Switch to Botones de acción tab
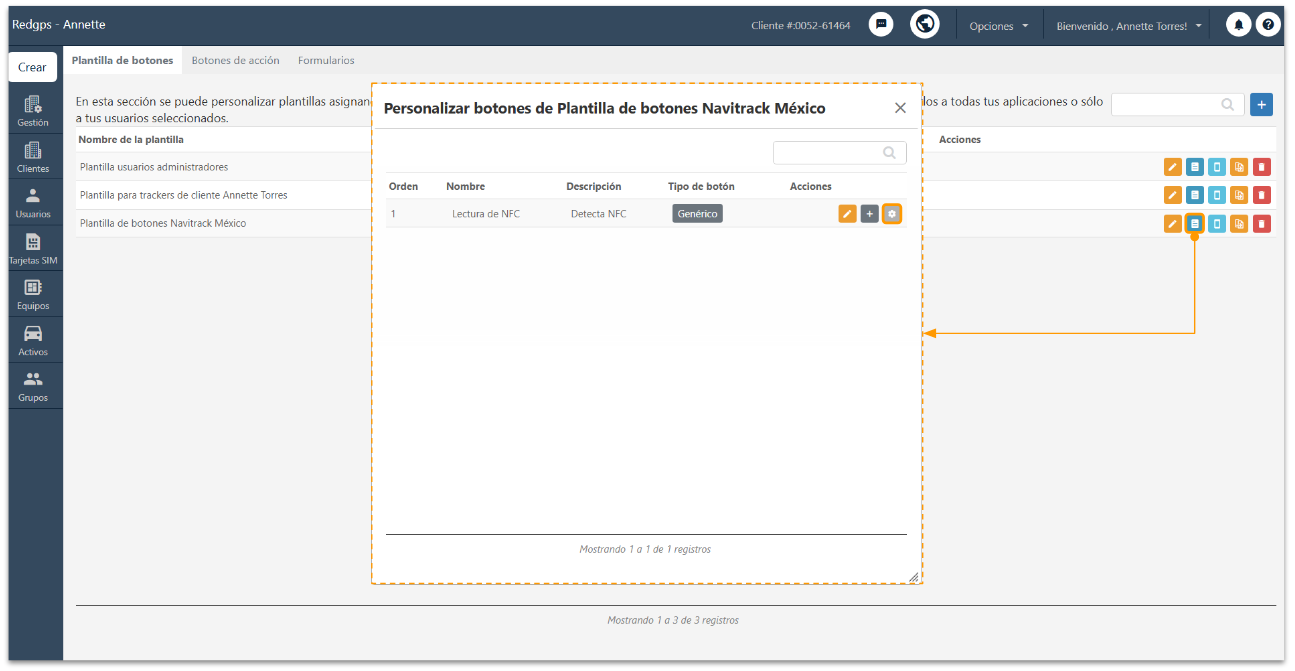The image size is (1295, 671). coord(235,61)
